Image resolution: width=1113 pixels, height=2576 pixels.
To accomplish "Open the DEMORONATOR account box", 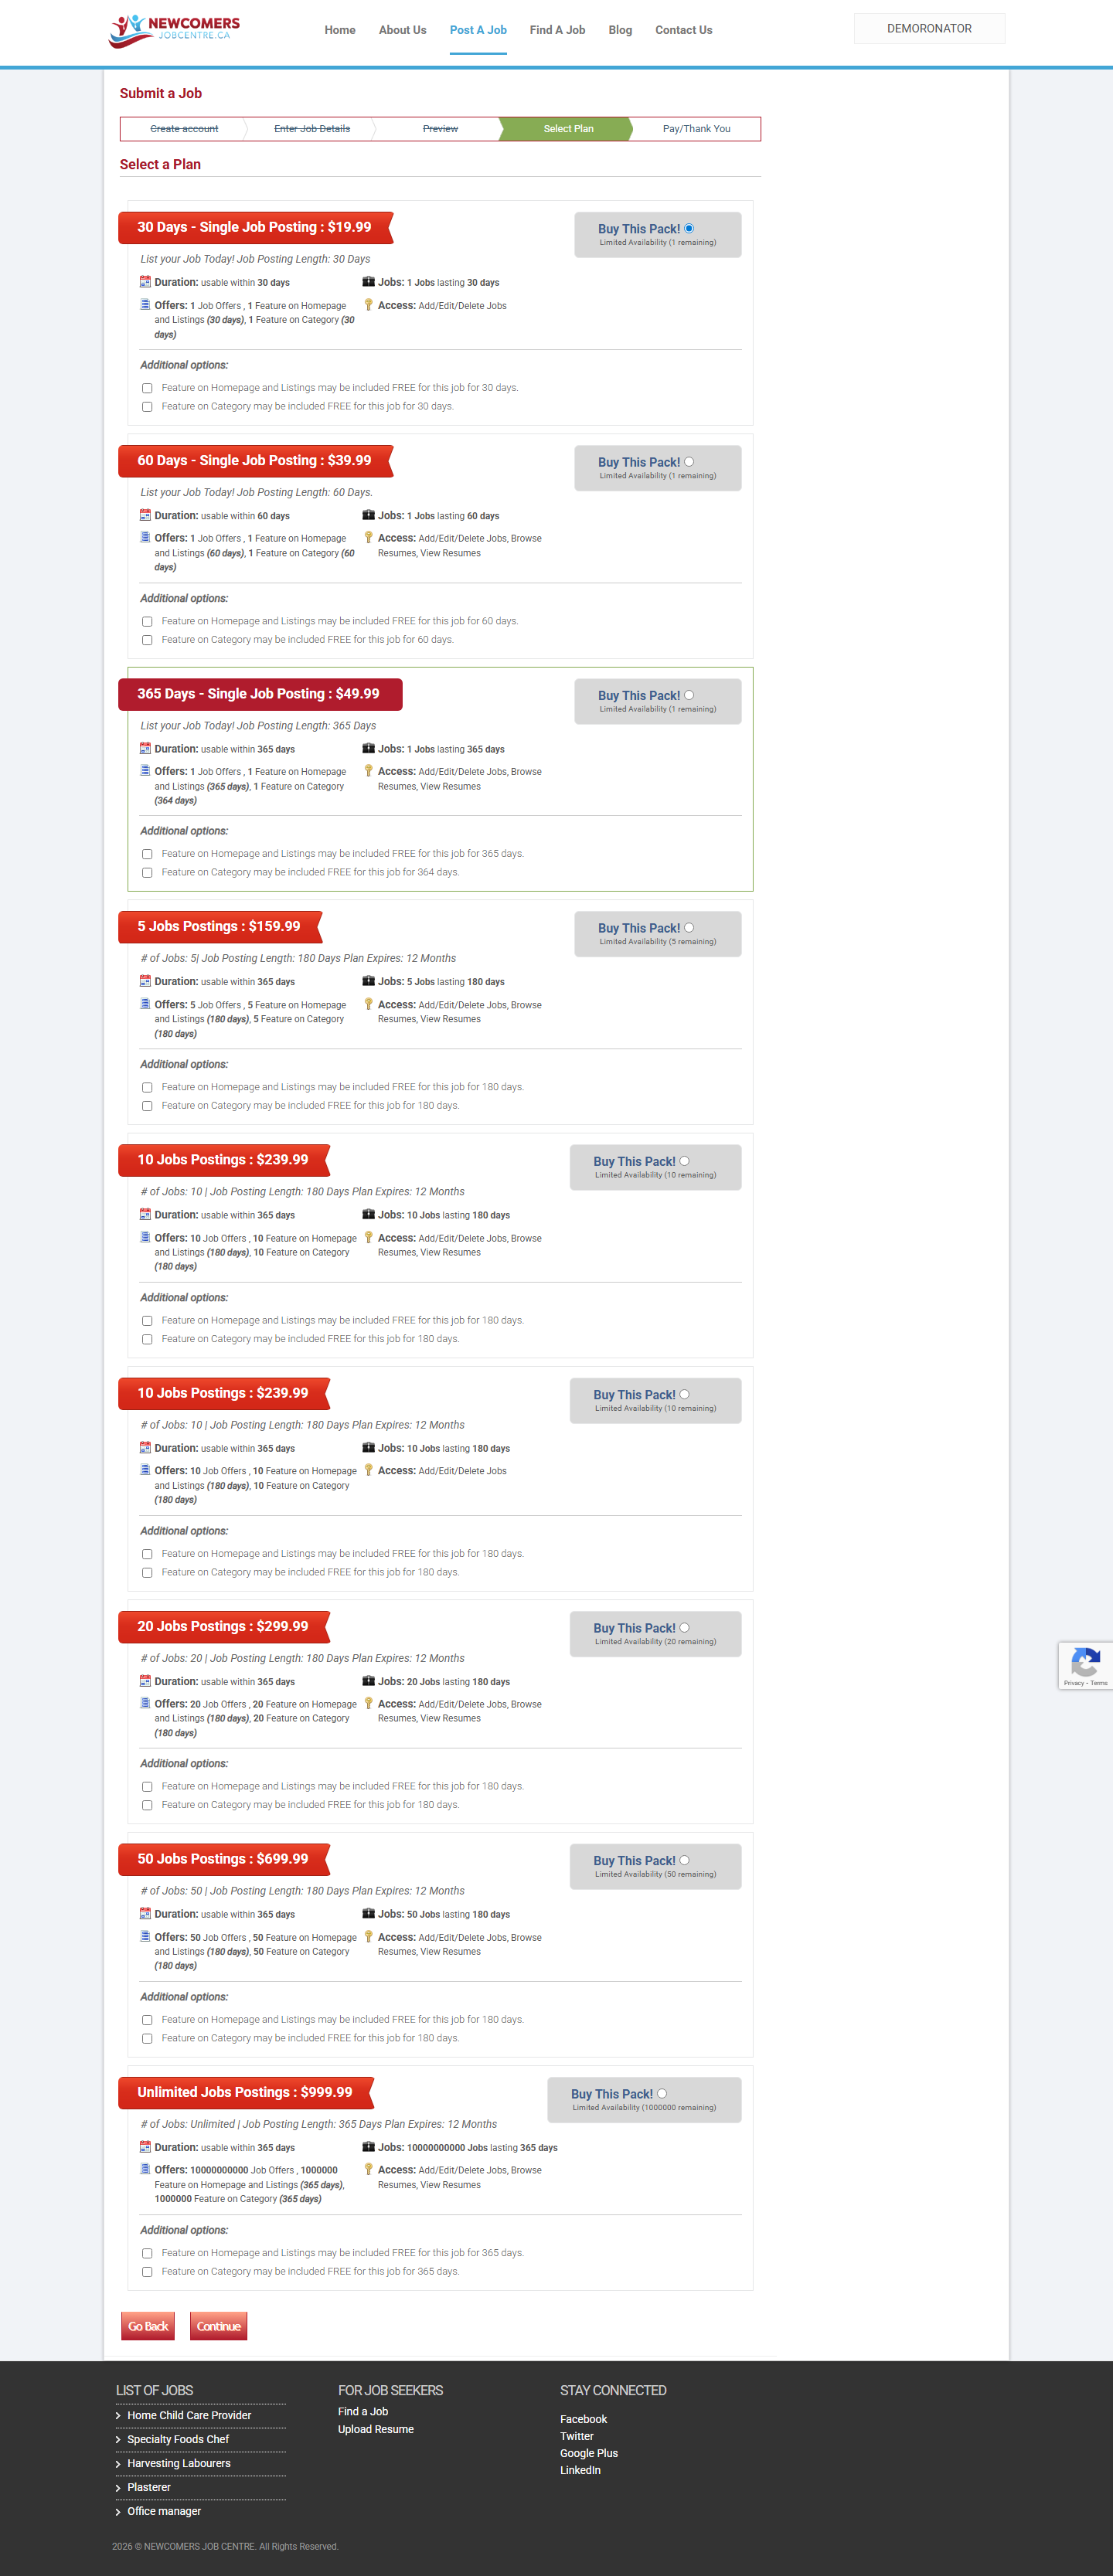I will (x=929, y=29).
